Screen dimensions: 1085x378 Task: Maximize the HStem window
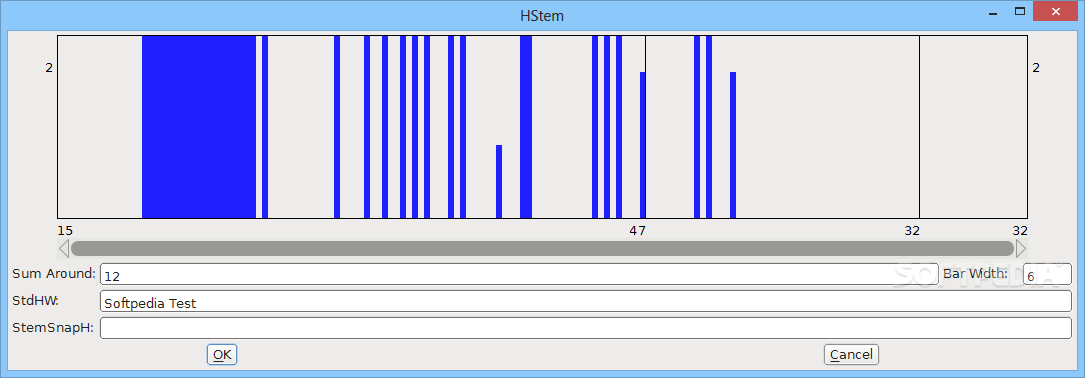click(1019, 11)
